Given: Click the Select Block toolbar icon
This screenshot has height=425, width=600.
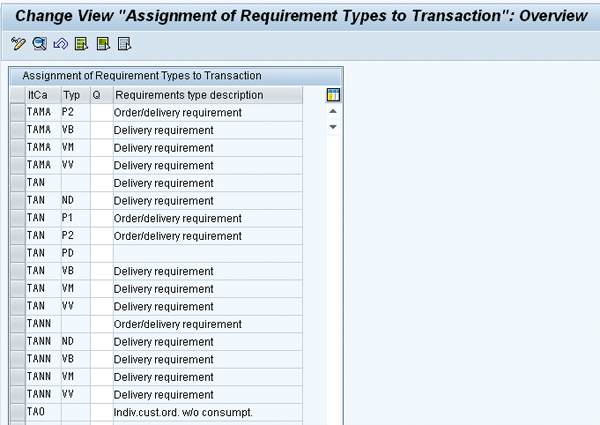Looking at the screenshot, I should tap(102, 44).
